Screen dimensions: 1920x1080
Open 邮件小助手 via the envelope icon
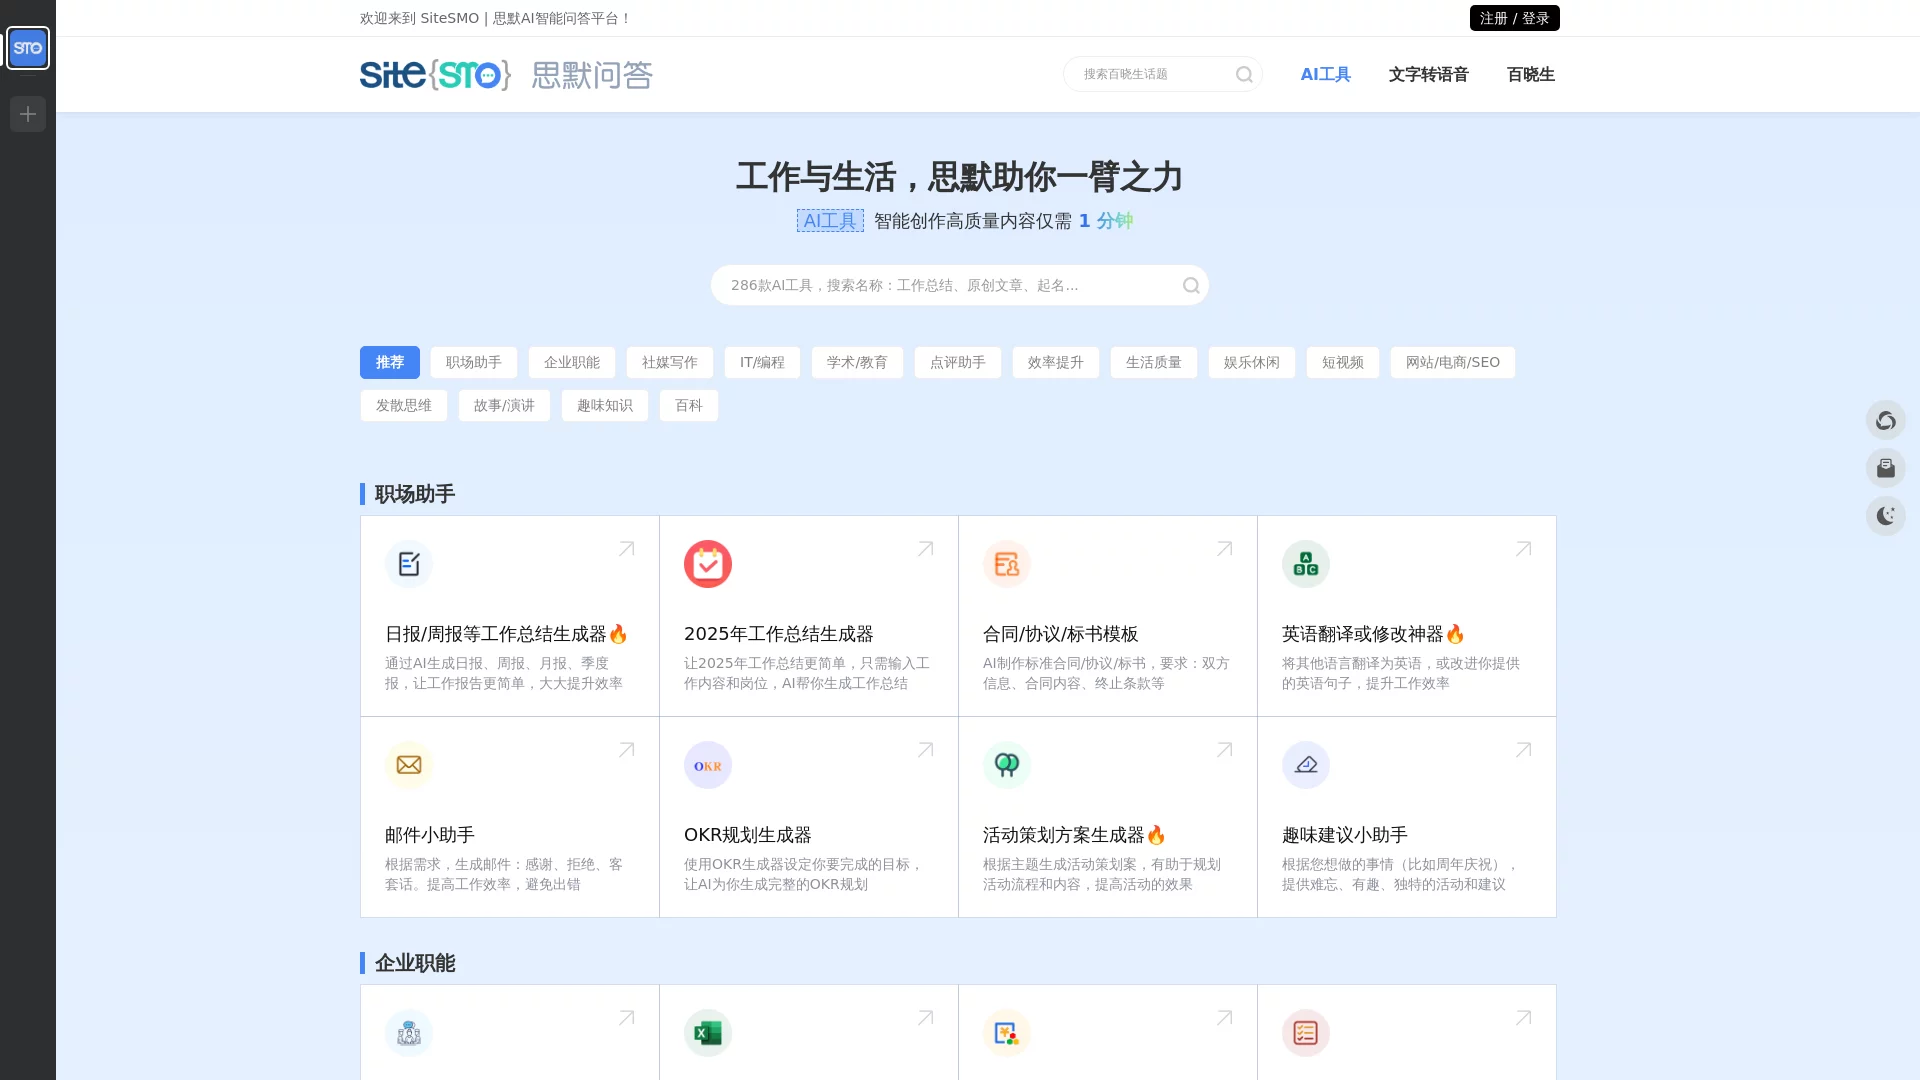pos(408,765)
